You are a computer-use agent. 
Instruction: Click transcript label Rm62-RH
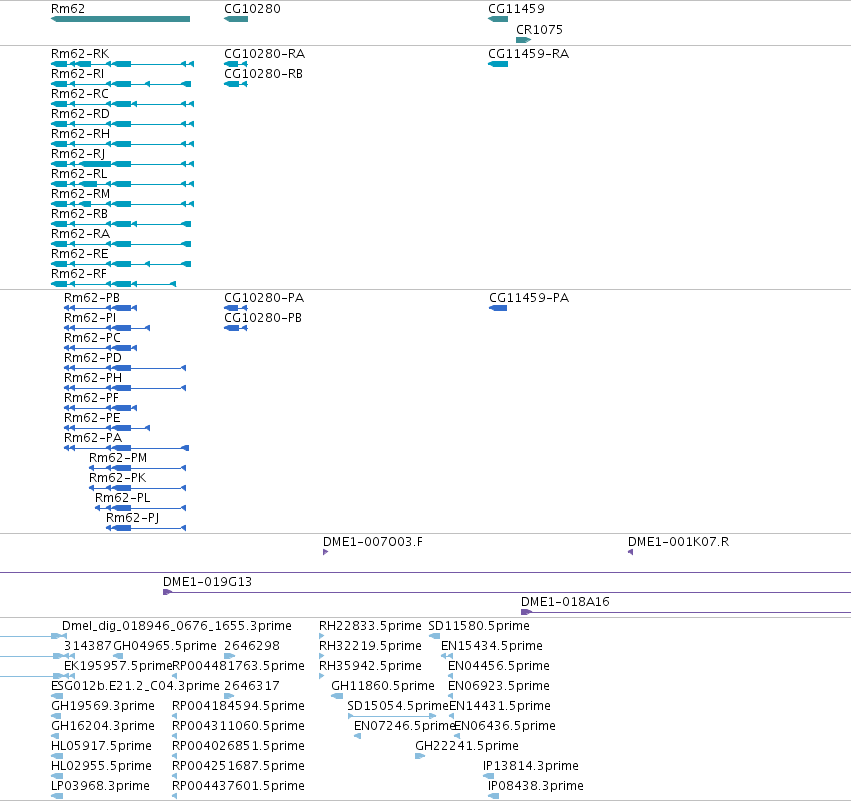click(x=80, y=134)
